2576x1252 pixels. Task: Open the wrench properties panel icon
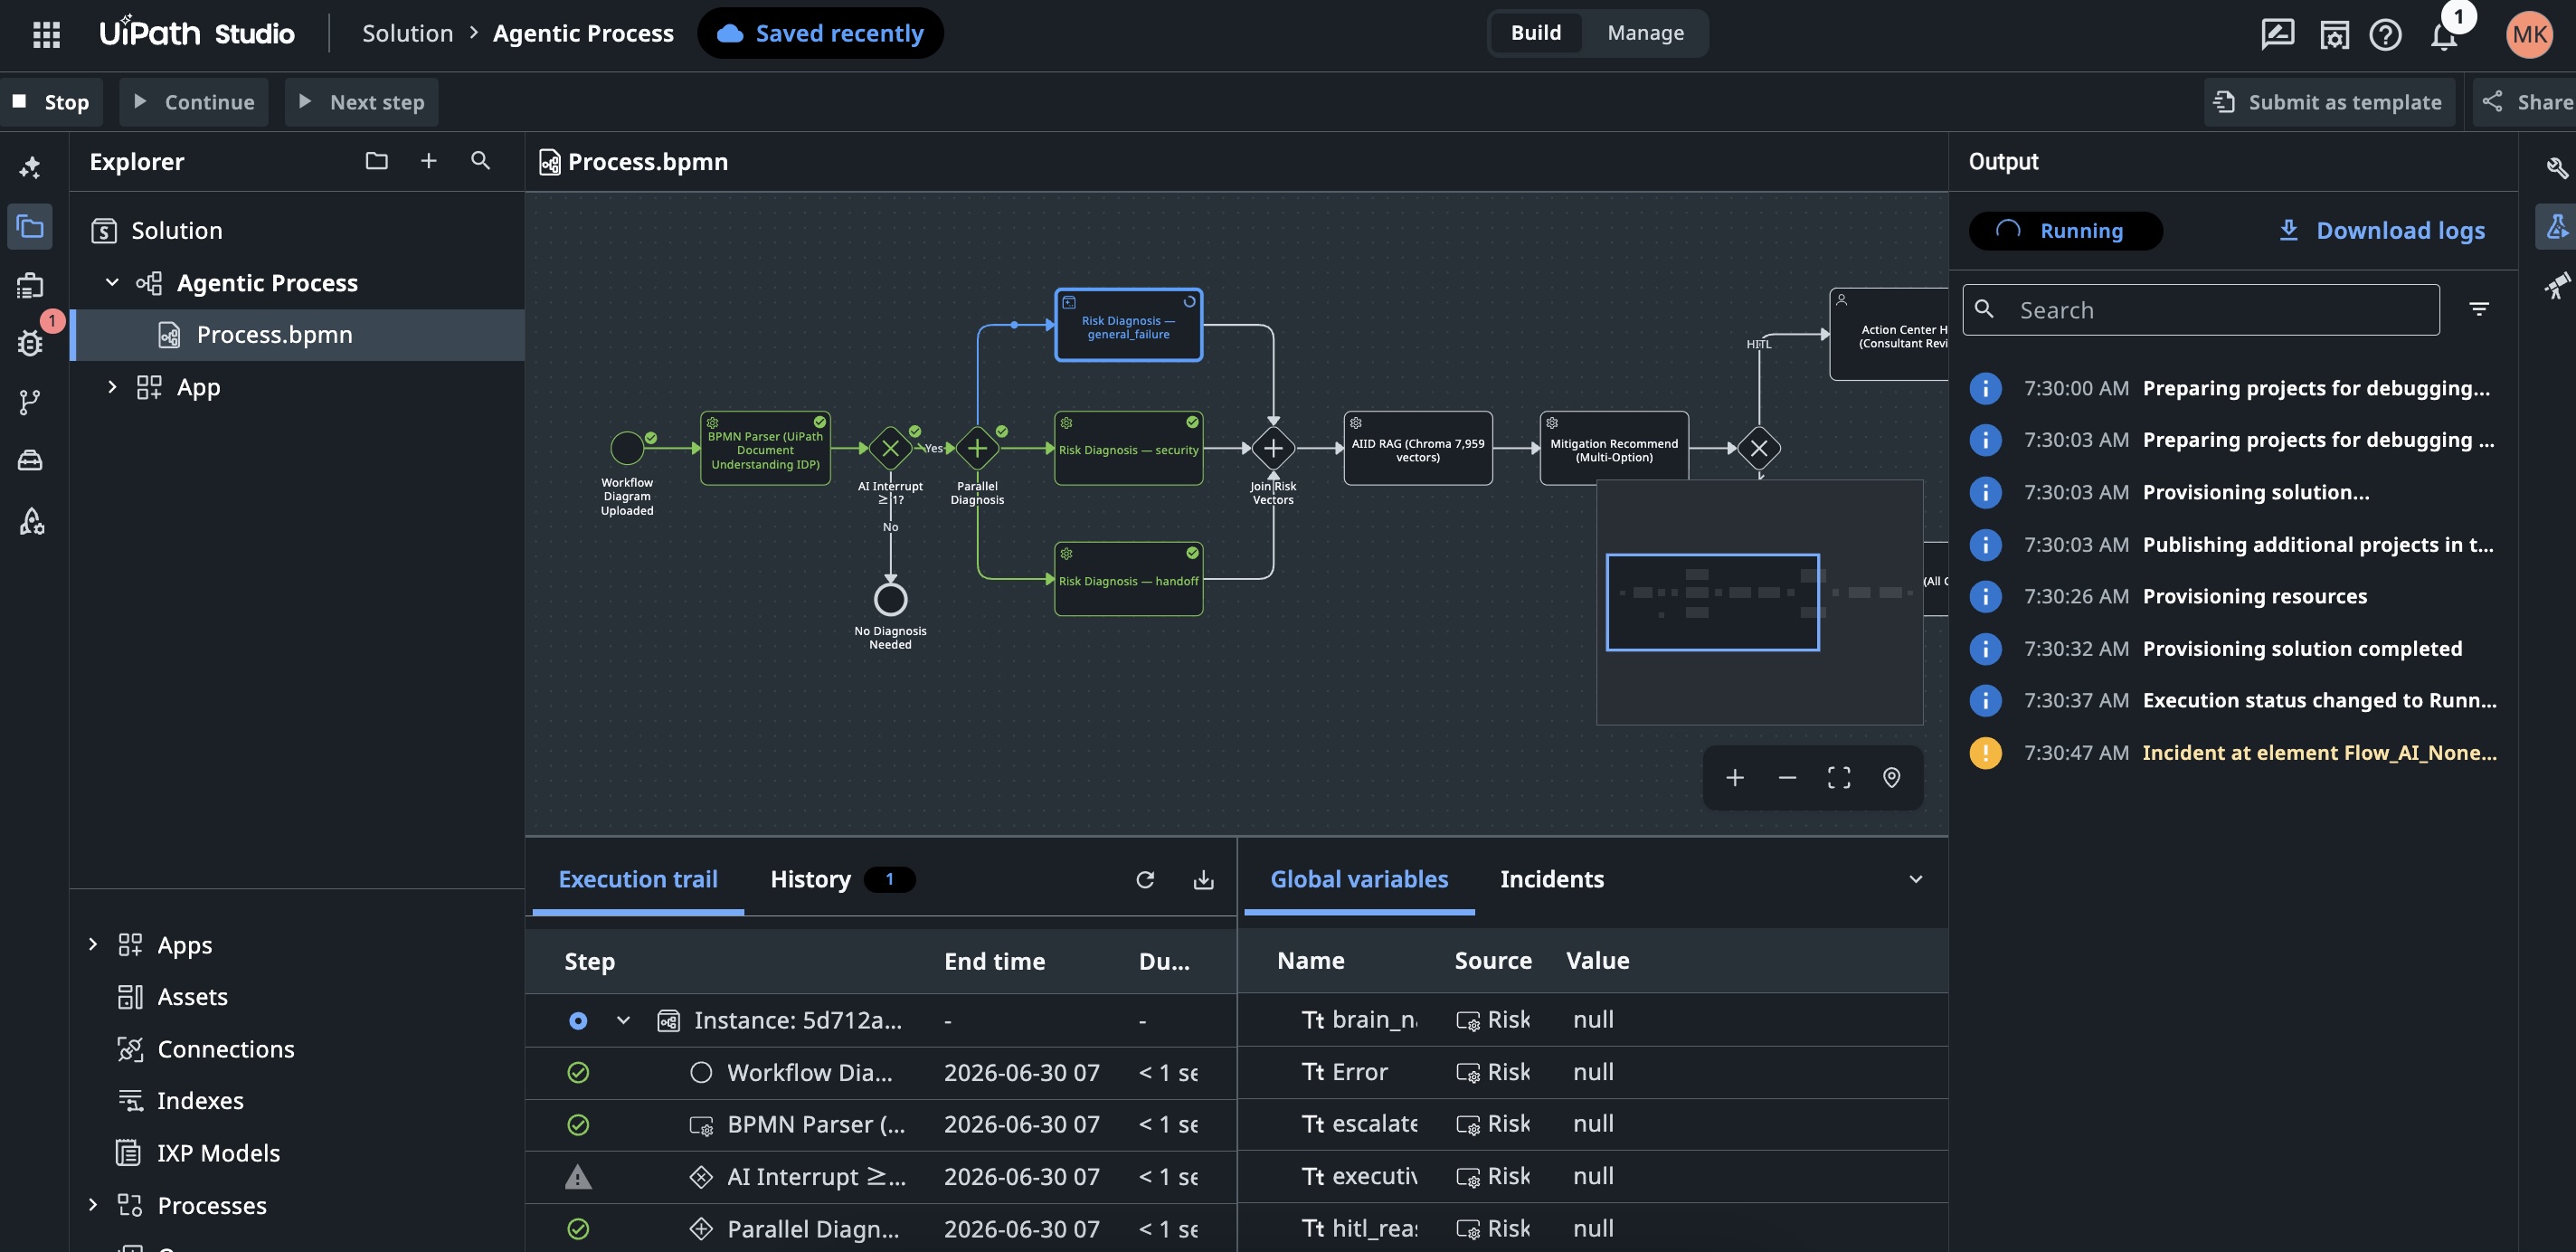pyautogui.click(x=2556, y=166)
